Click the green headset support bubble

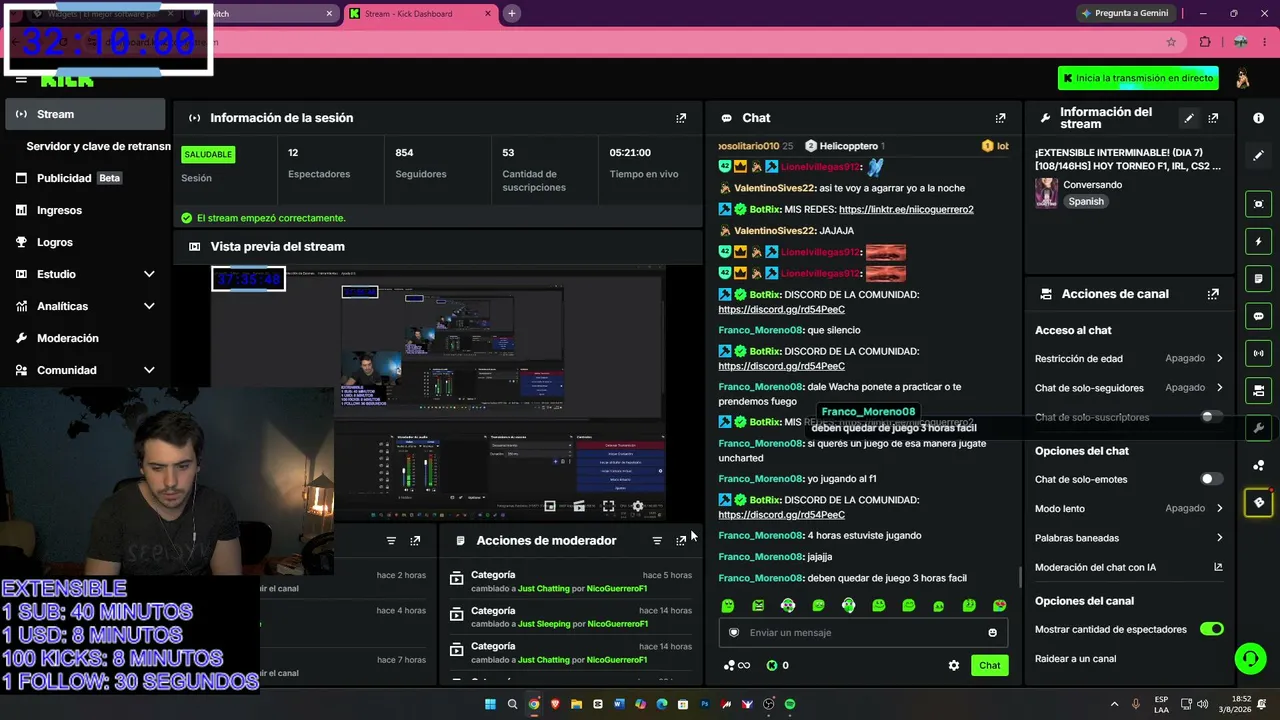click(x=1250, y=658)
